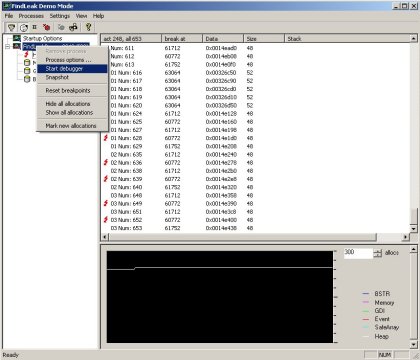Click the selected process icon in the tree

pyautogui.click(x=17, y=46)
